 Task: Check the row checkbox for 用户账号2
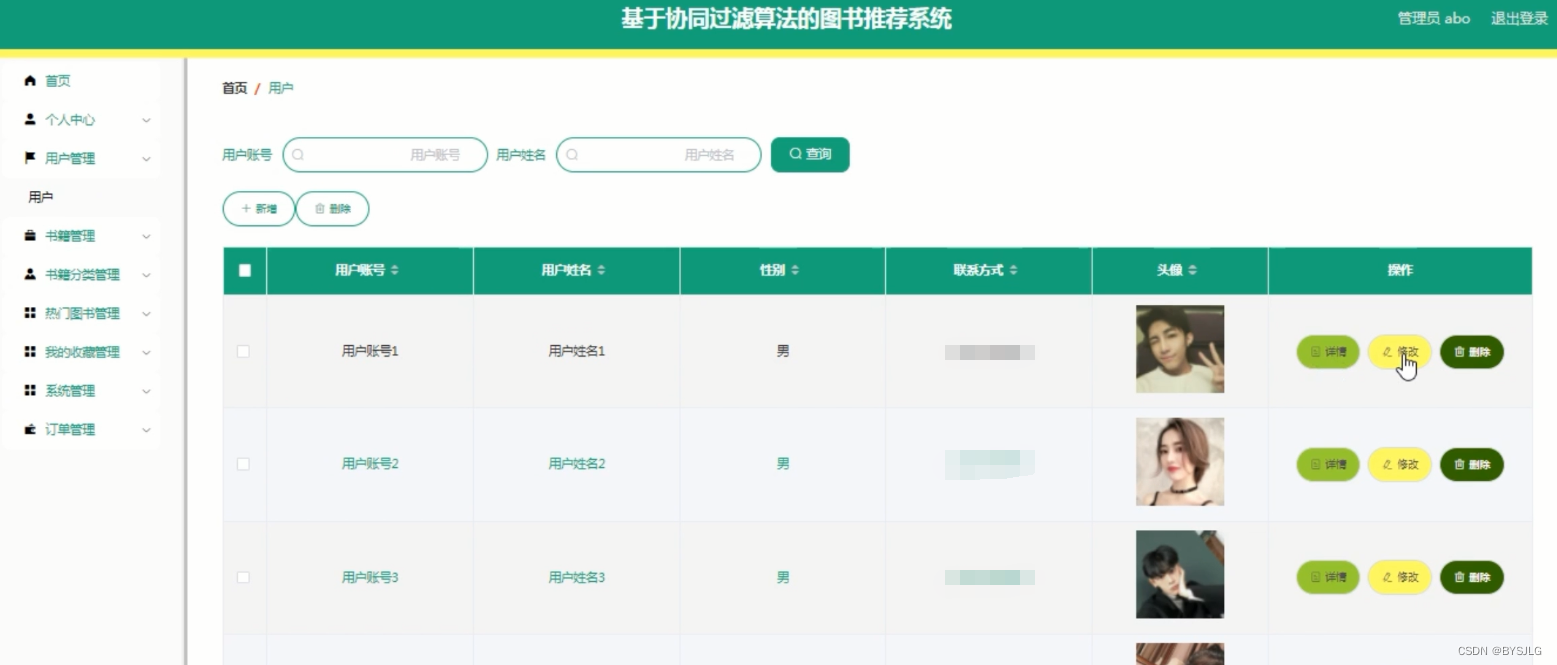[x=243, y=463]
